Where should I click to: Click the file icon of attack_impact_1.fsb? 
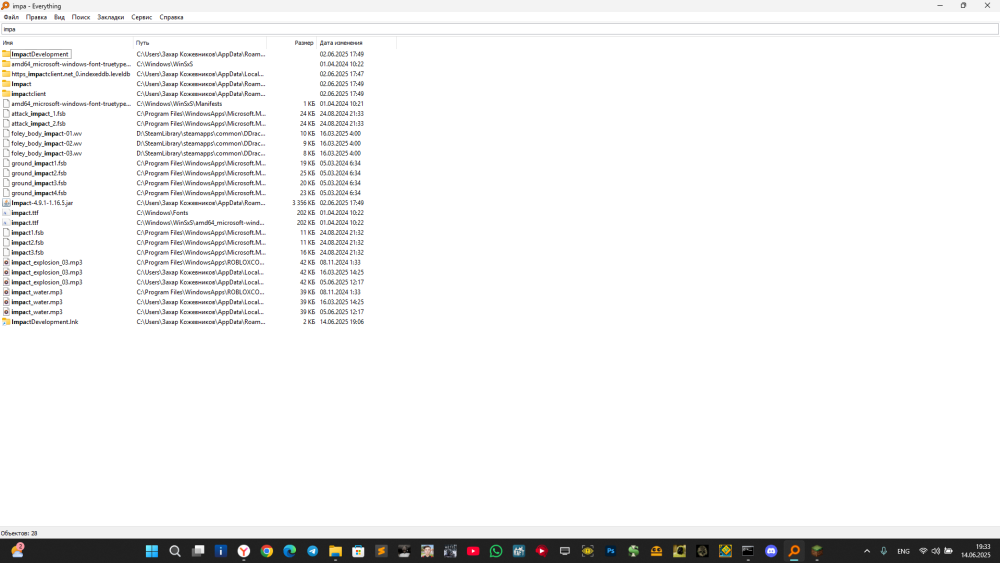tap(6, 113)
